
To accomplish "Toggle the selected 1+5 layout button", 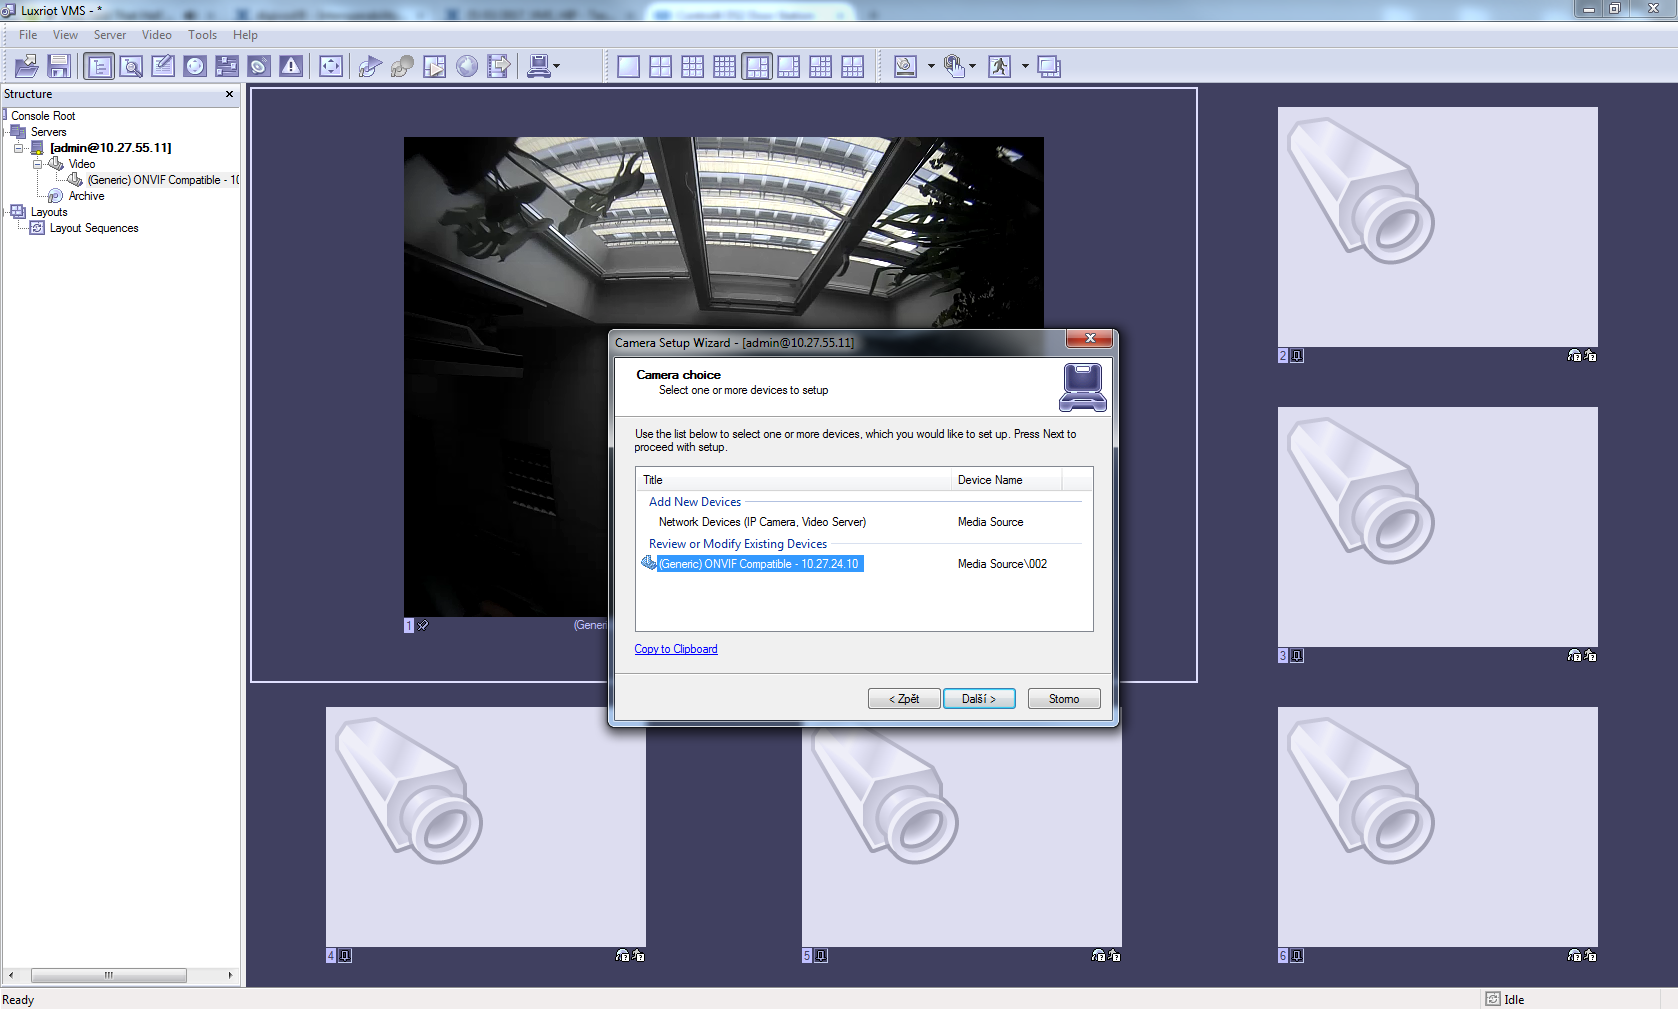I will click(757, 67).
